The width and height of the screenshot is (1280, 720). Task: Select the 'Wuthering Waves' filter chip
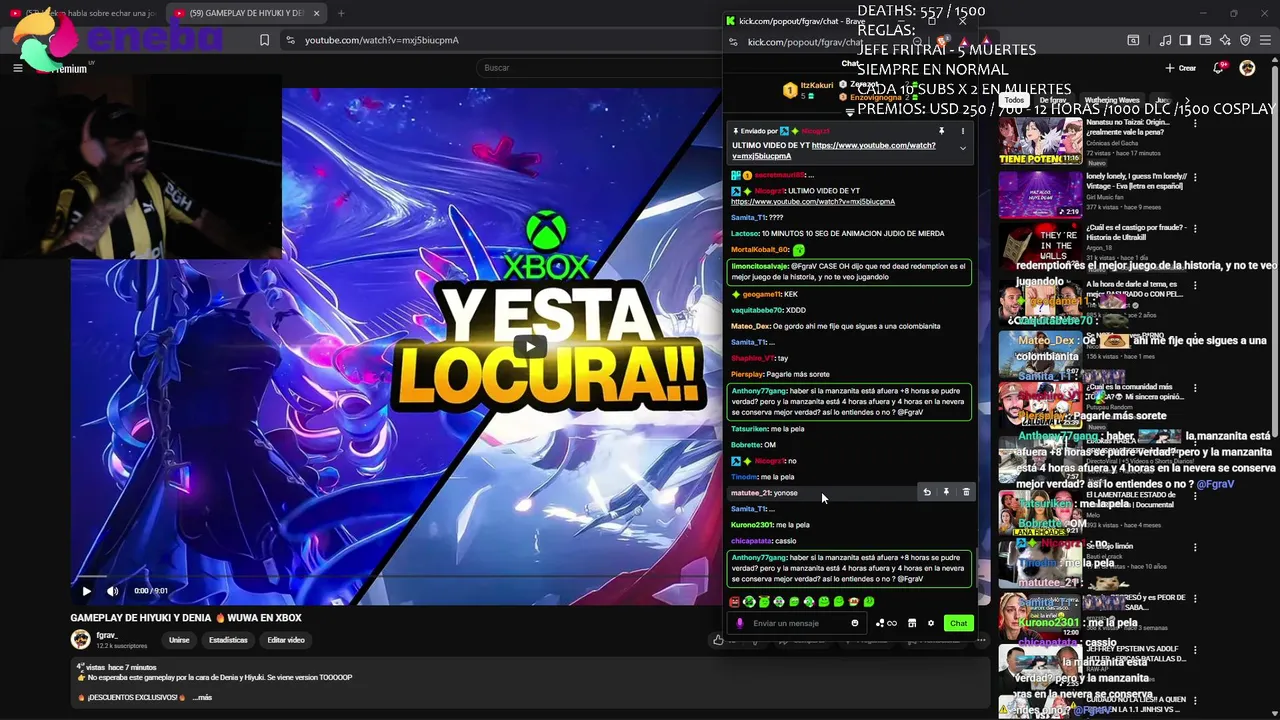click(x=1112, y=100)
